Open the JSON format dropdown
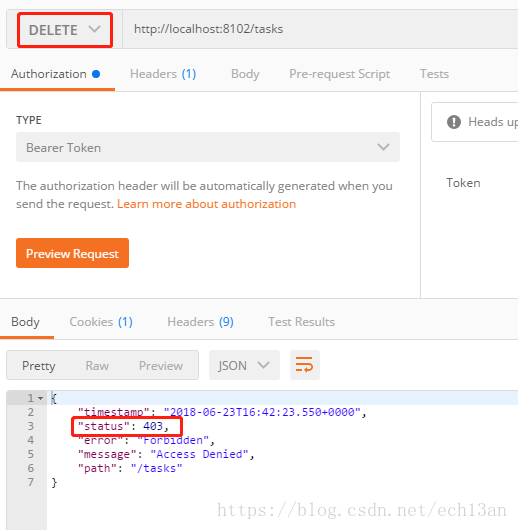 [x=244, y=365]
